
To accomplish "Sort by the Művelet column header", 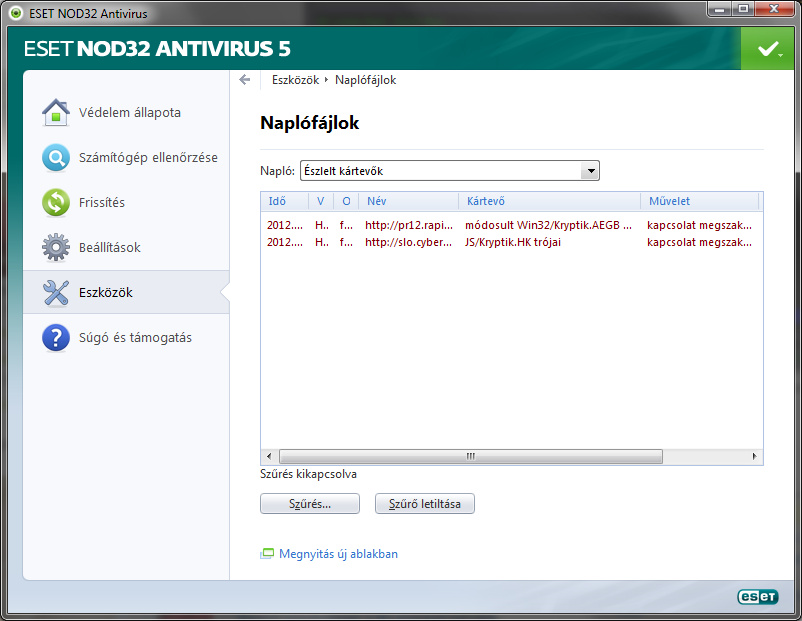I will pos(699,201).
